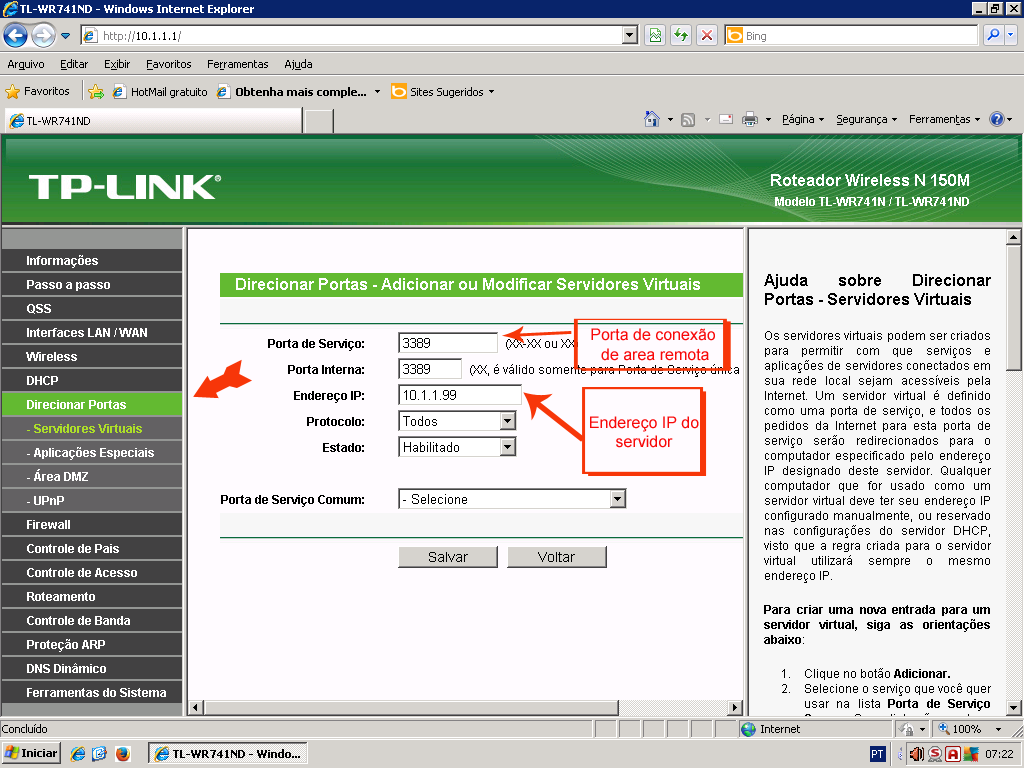Click Add to Favorites Bar icon

(x=96, y=92)
